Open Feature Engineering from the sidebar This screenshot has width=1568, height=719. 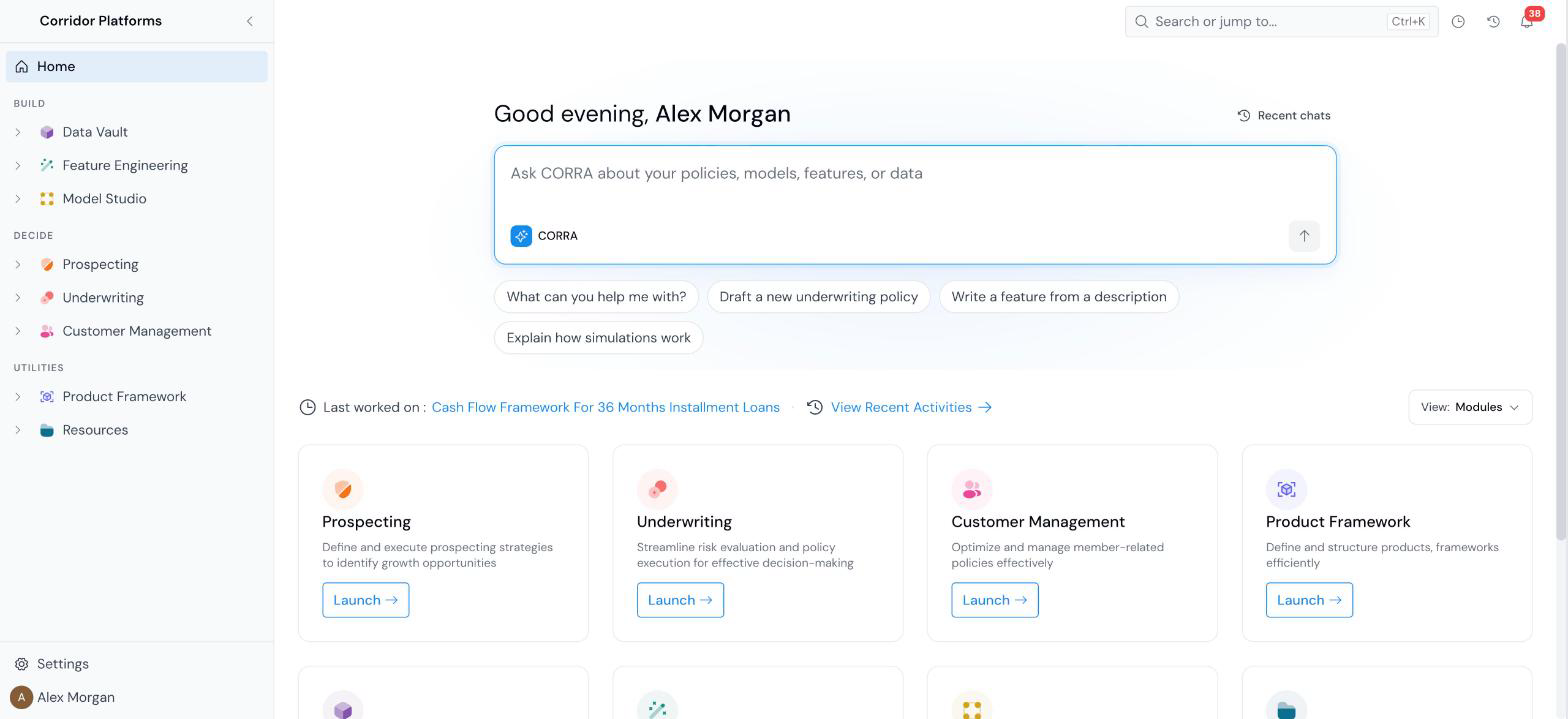125,165
